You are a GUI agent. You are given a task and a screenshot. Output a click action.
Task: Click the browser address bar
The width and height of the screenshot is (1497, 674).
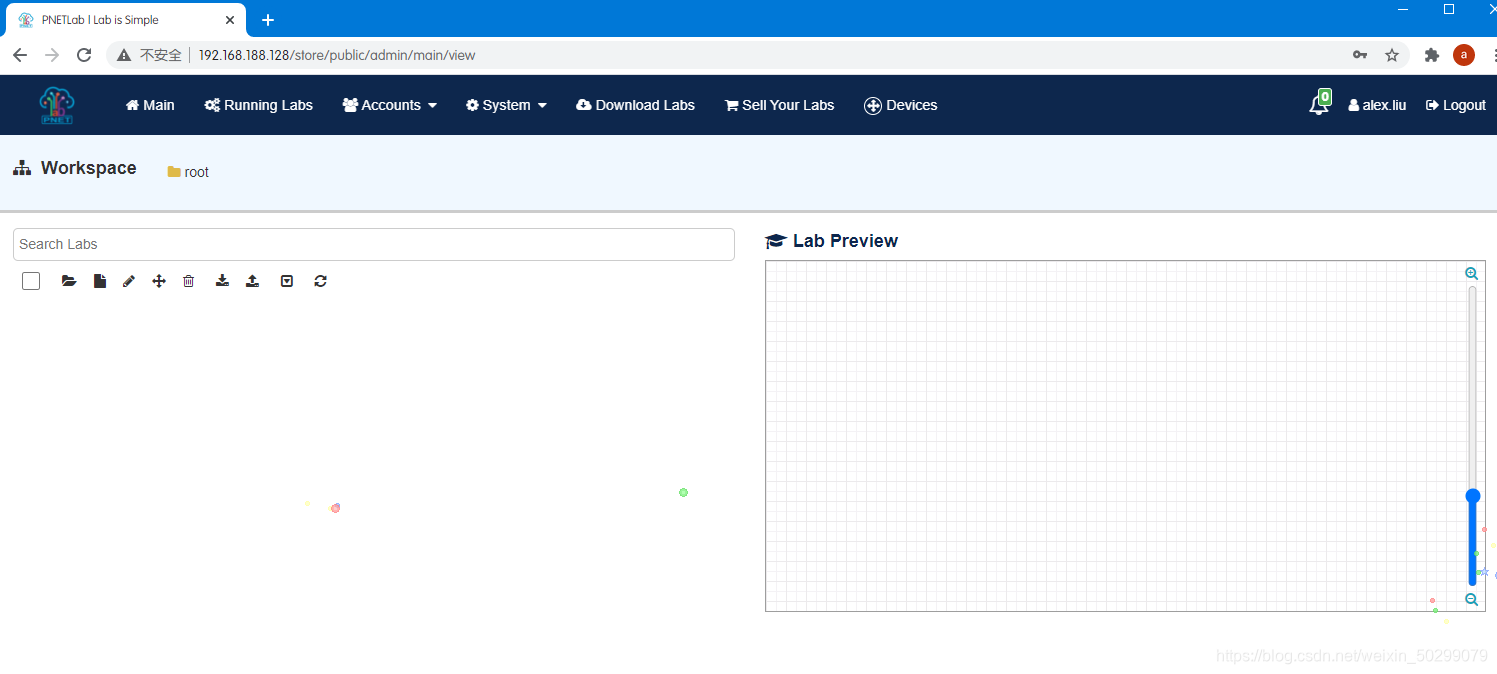758,55
